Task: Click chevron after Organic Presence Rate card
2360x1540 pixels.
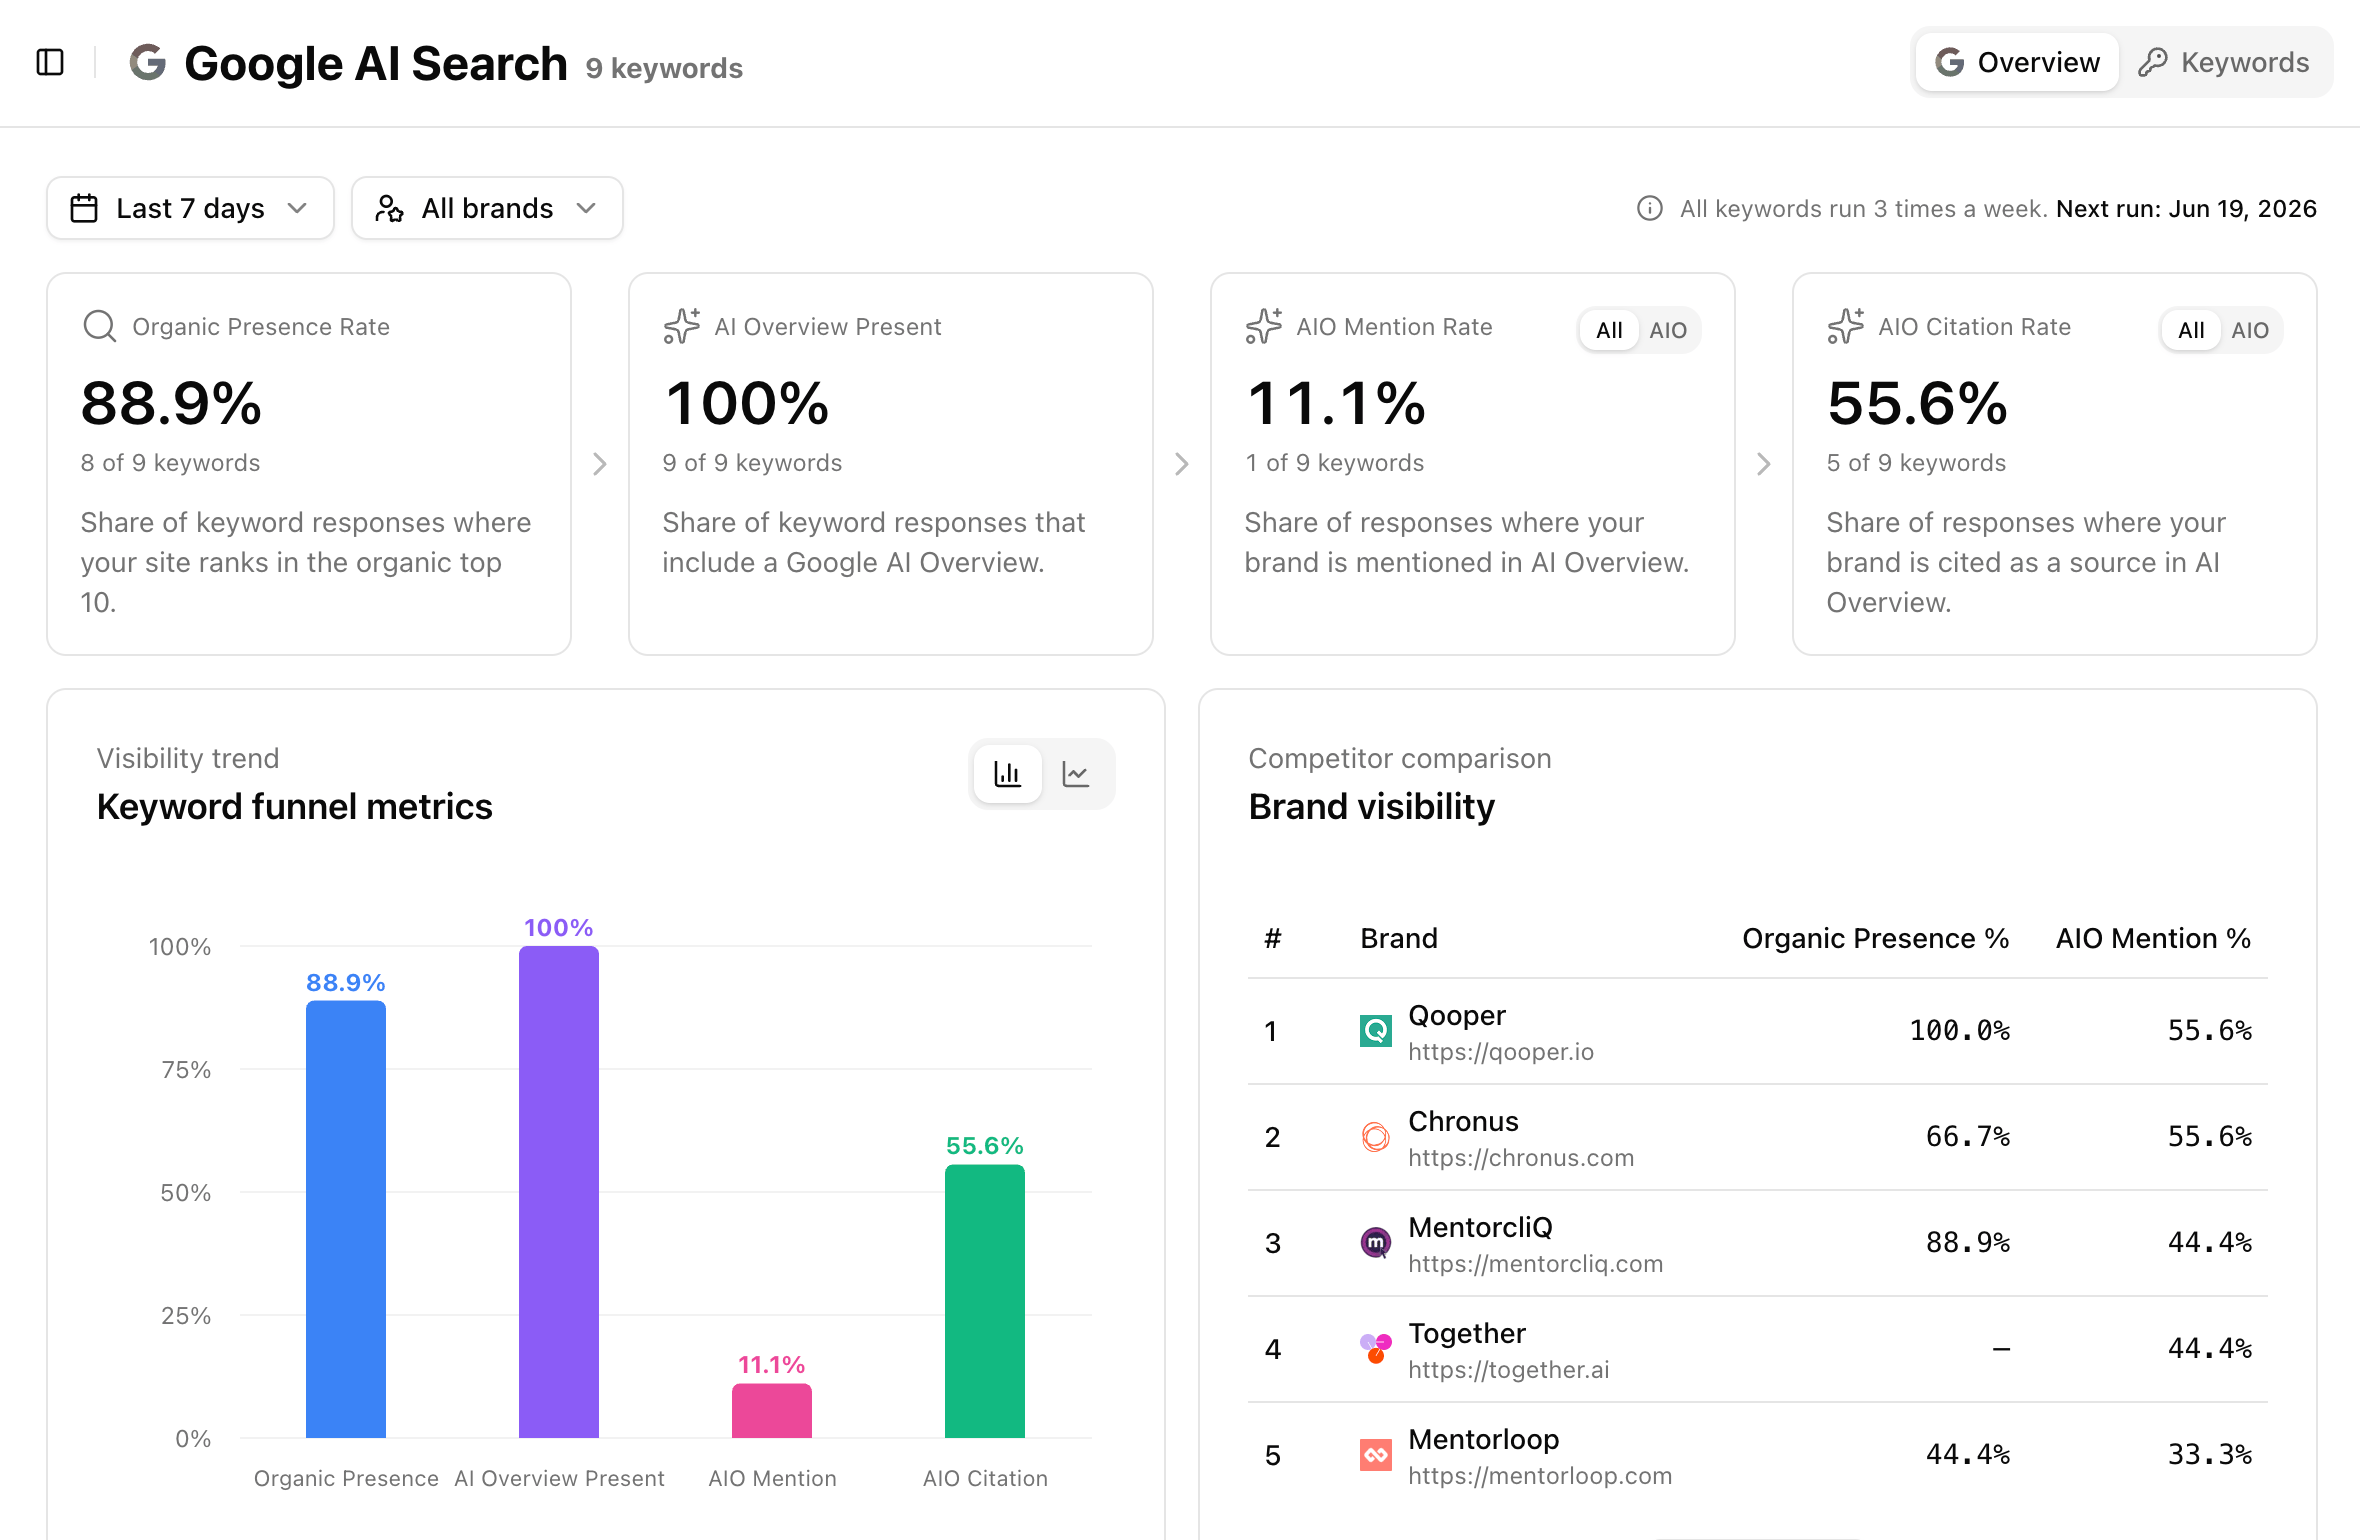Action: tap(600, 464)
